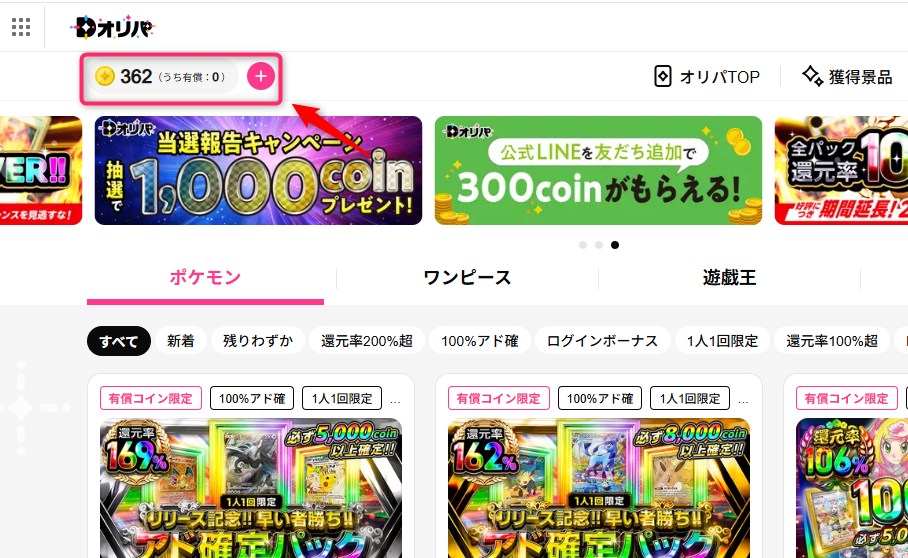Select the first carousel dot indicator
This screenshot has width=908, height=558.
coord(583,245)
